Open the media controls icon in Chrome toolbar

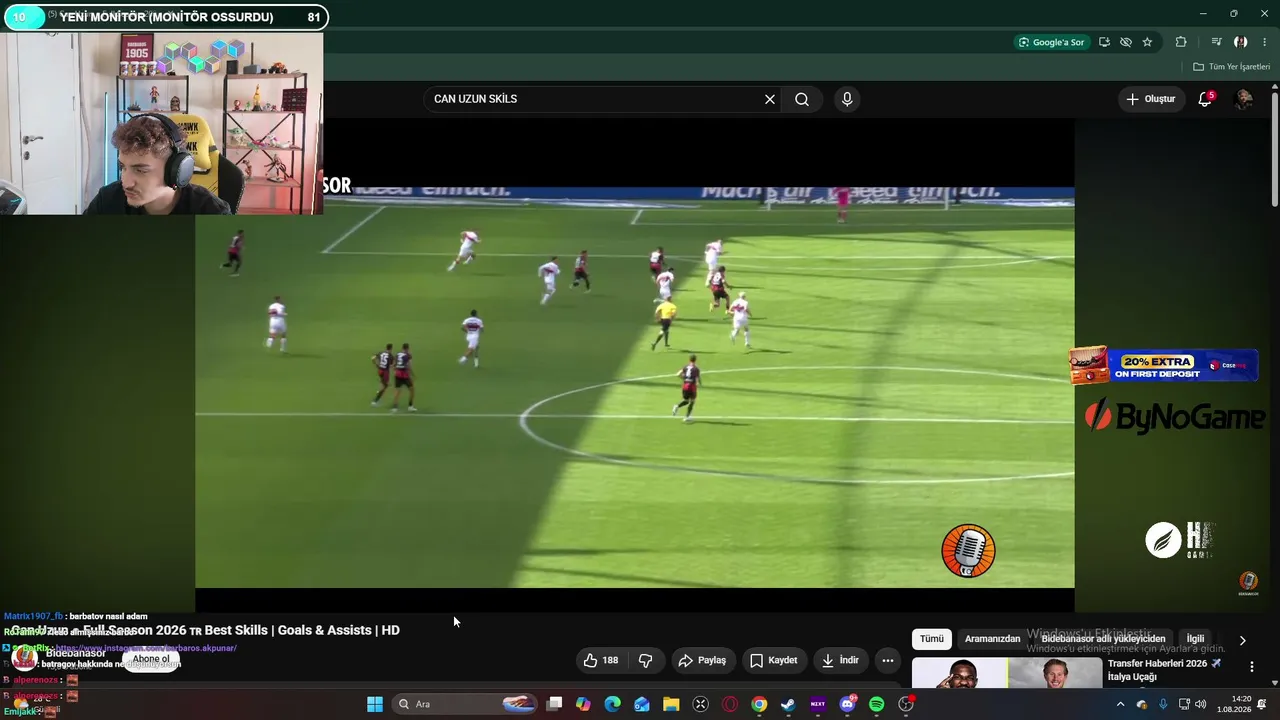1216,42
